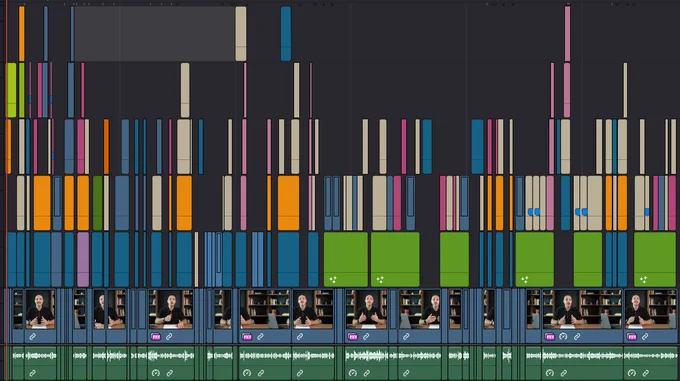Select the dark green clip among the orange clips
Screen dimensions: 680x381
pos(98,203)
